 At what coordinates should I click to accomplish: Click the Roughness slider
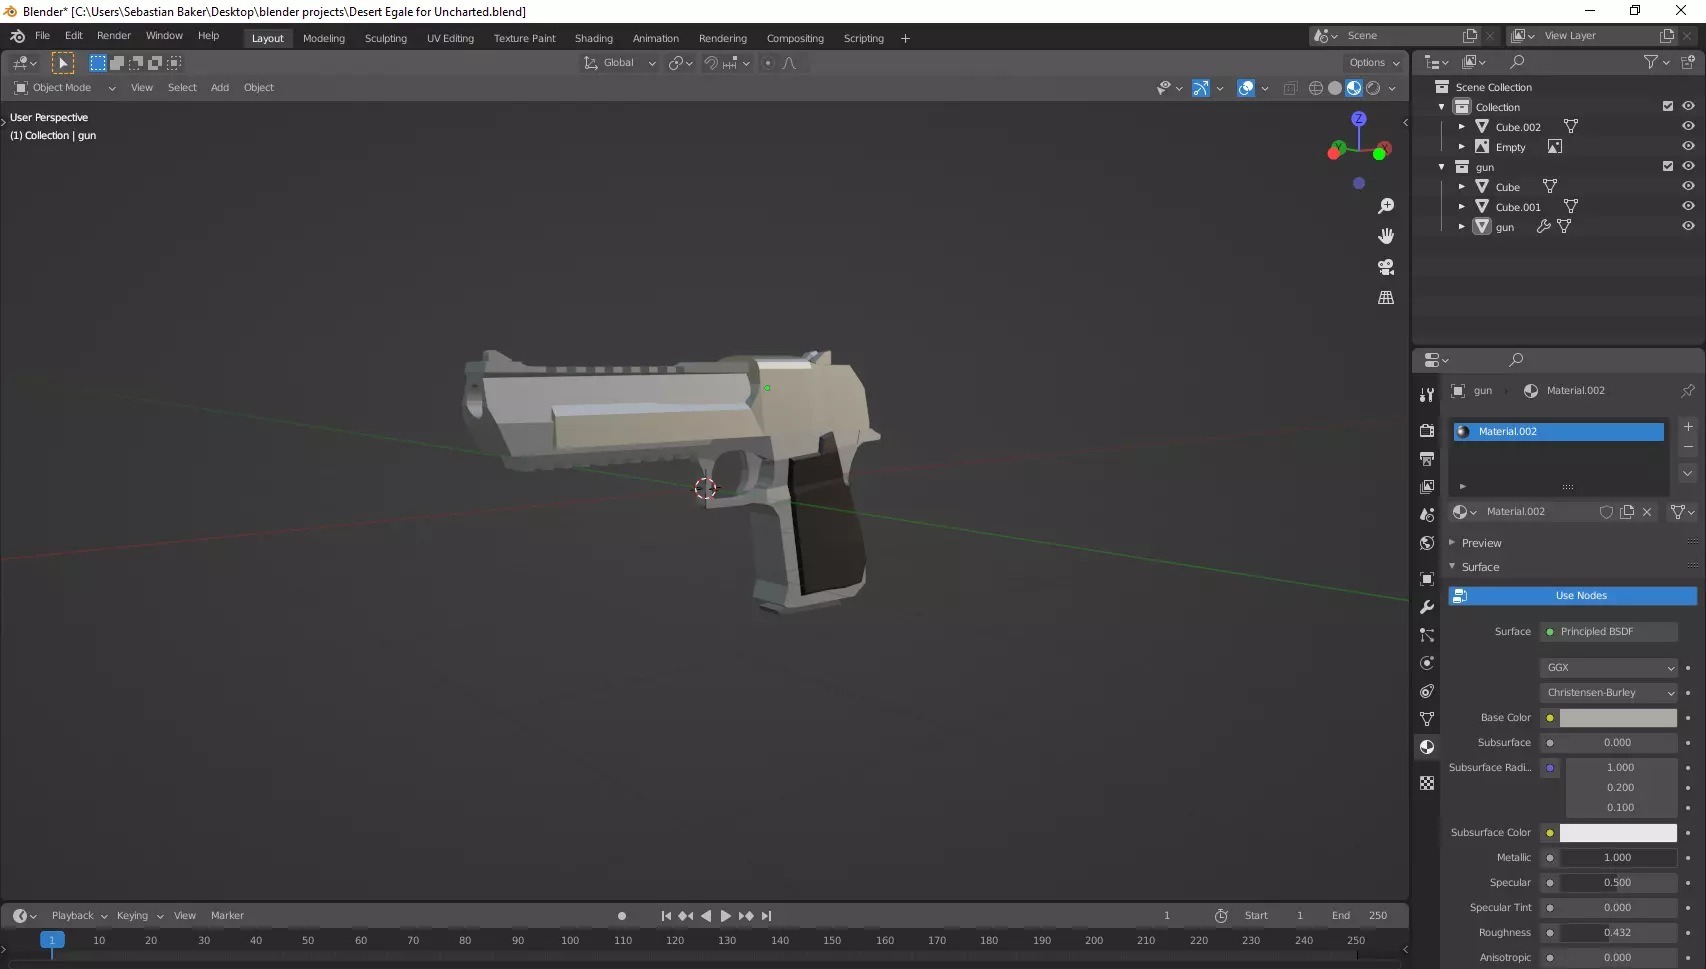click(1618, 932)
